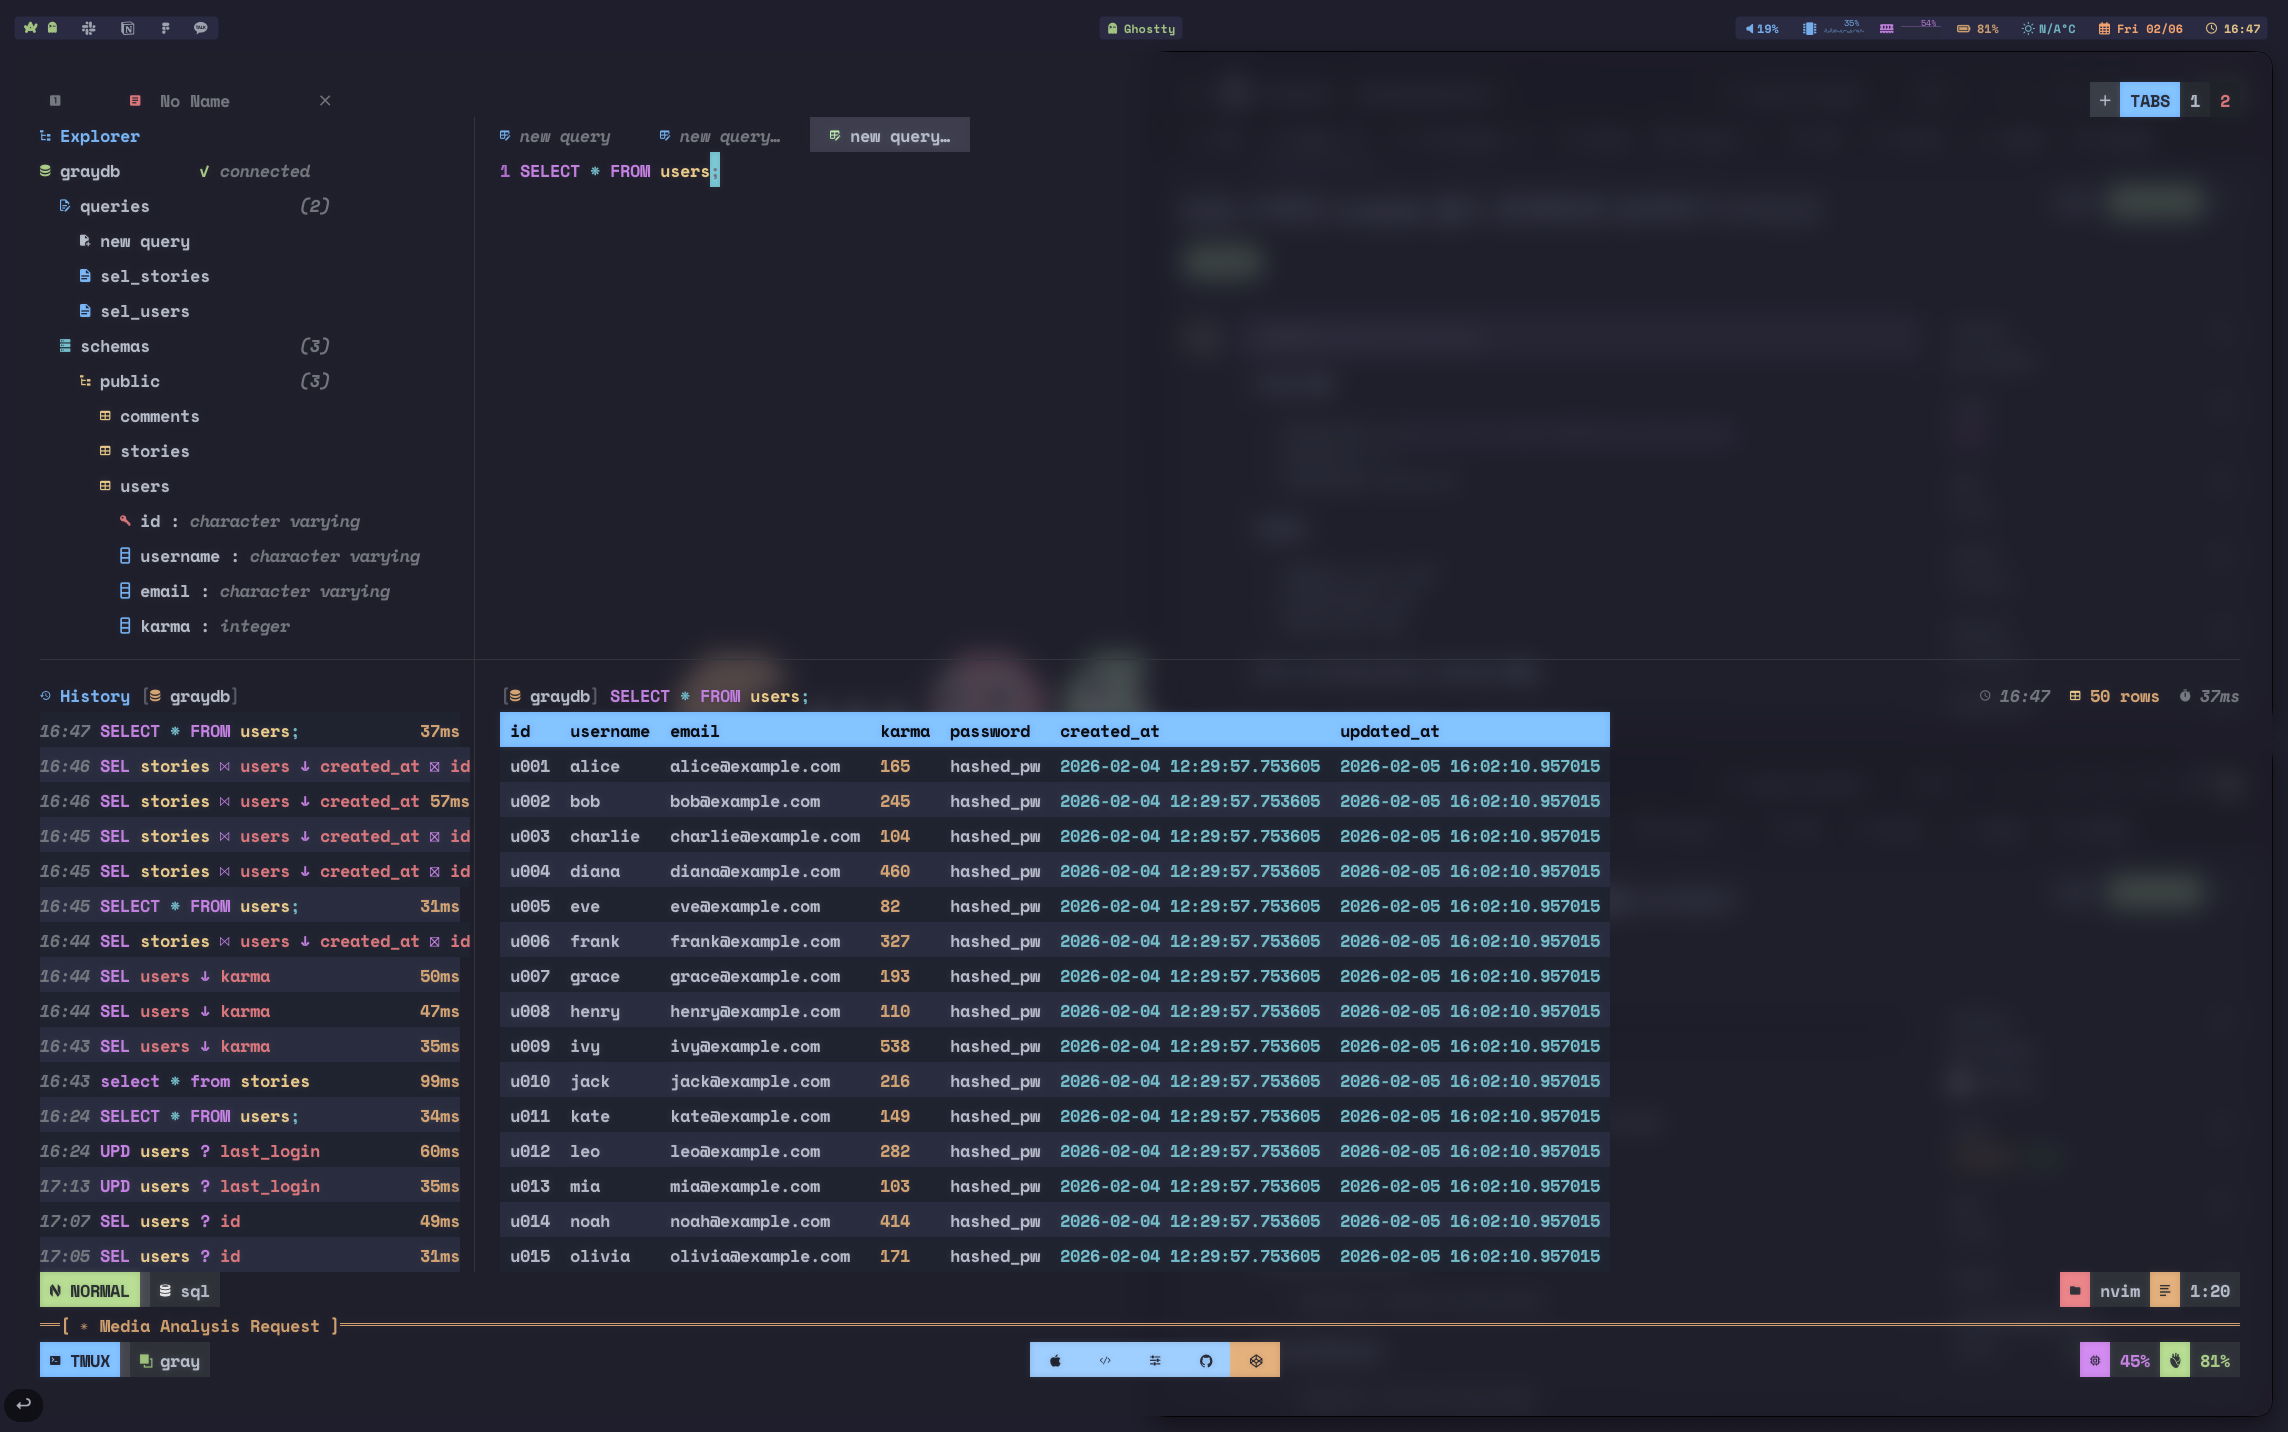Click the plus icon beside TABS
2288x1432 pixels.
click(x=2104, y=101)
